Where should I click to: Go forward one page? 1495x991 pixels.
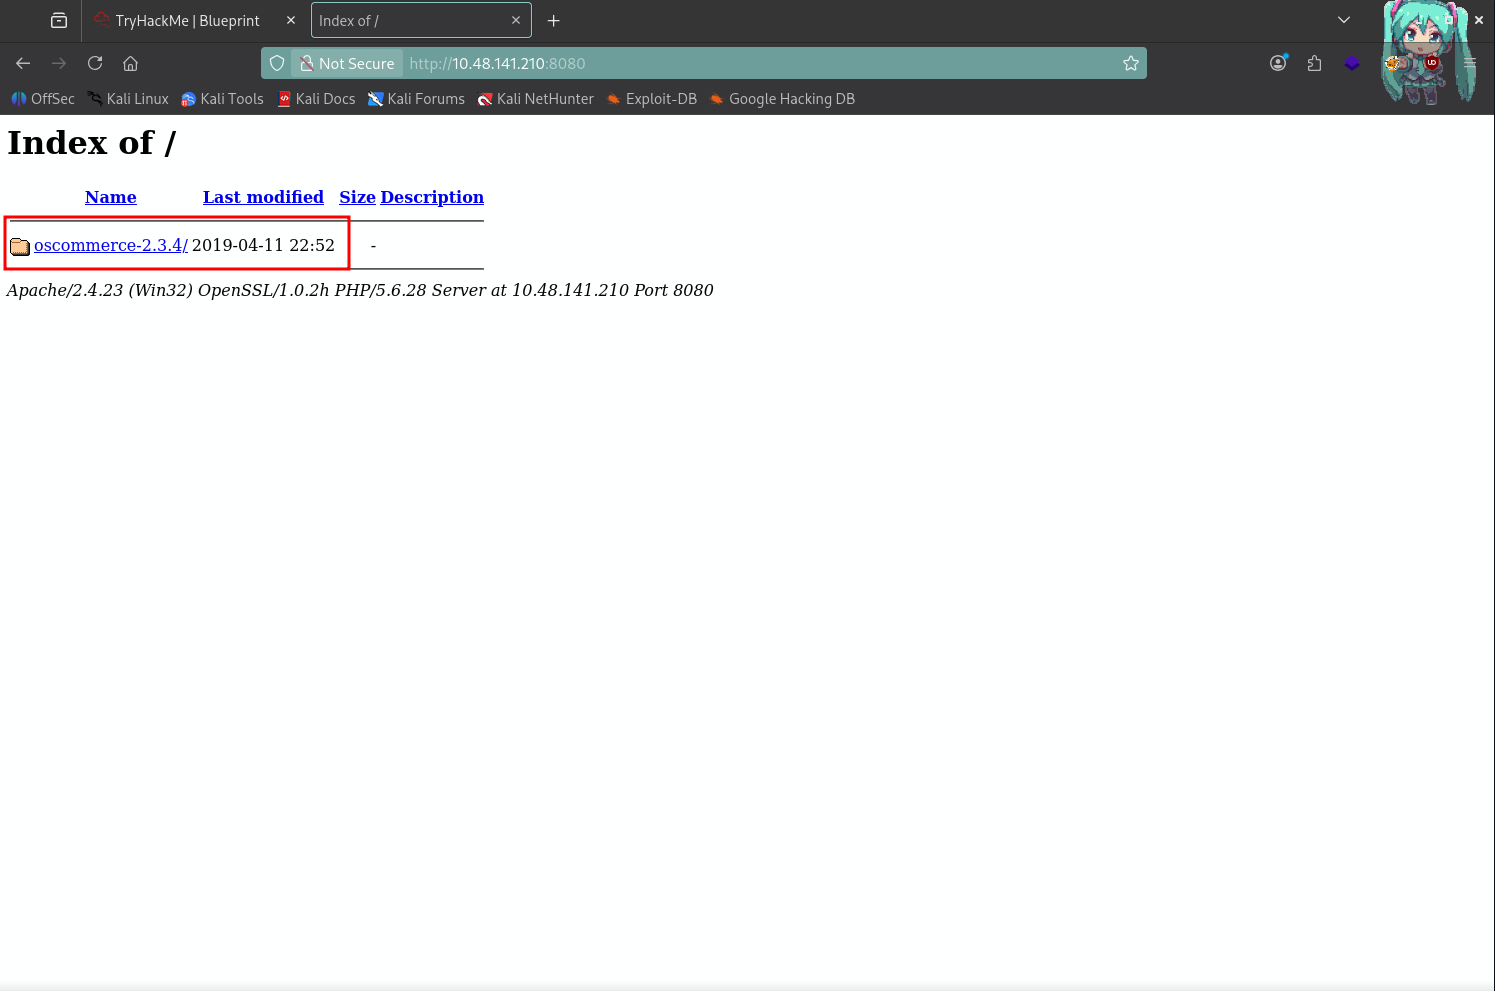pos(59,63)
